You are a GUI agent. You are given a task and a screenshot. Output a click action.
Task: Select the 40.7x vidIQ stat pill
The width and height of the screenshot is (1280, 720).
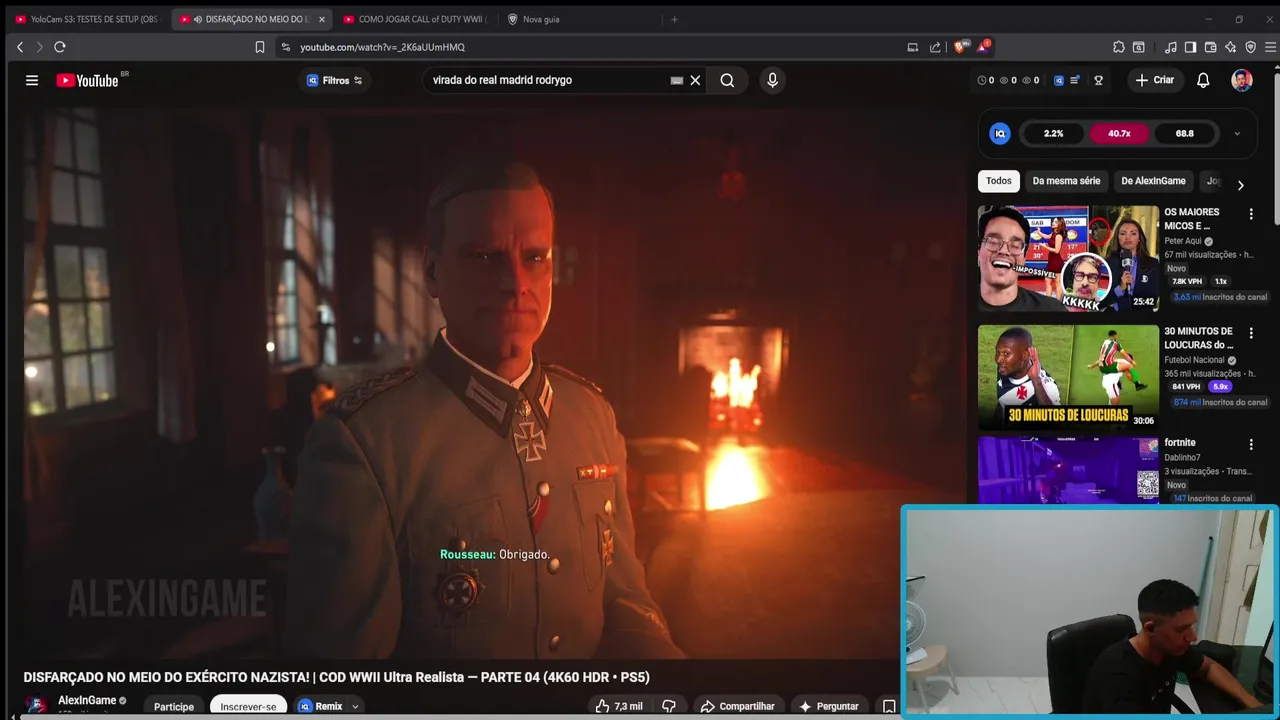1119,133
